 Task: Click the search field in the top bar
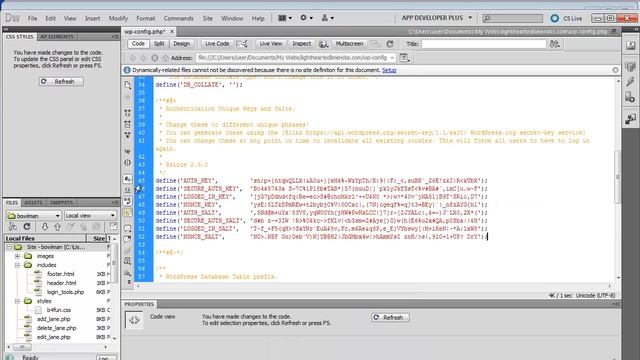[512, 18]
